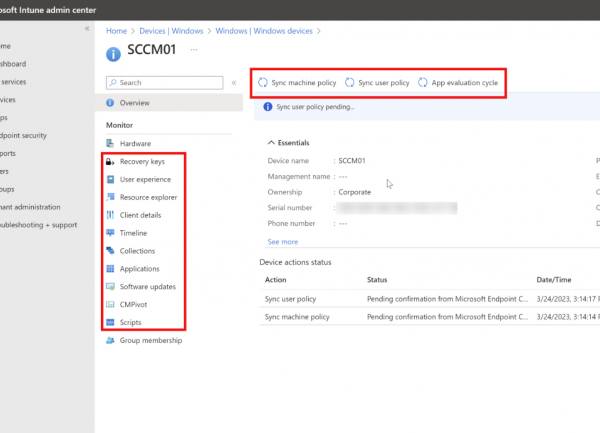Image resolution: width=600 pixels, height=433 pixels.
Task: Open Troubleshooting + support in sidebar
Action: point(38,225)
